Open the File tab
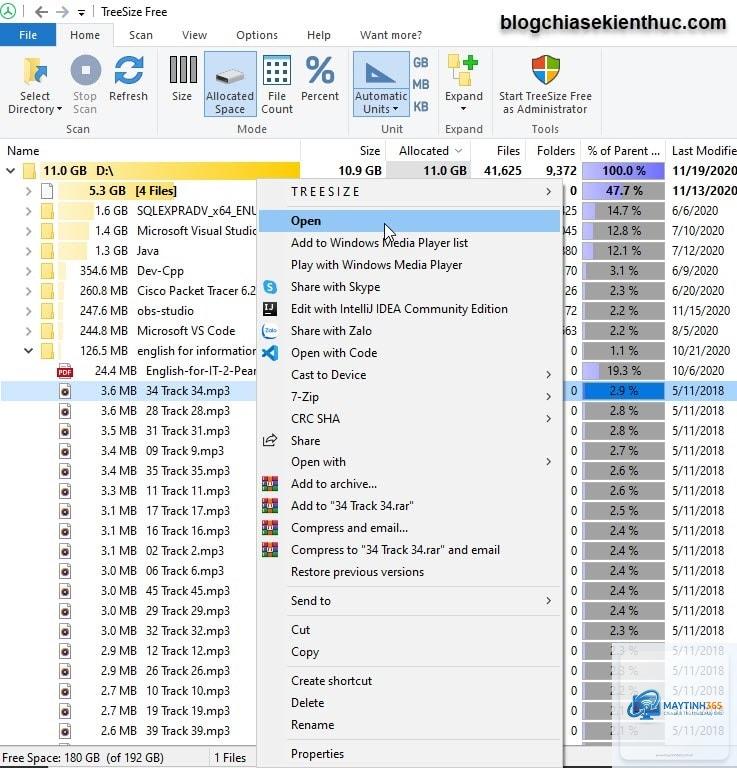The height and width of the screenshot is (768, 737). tap(28, 35)
